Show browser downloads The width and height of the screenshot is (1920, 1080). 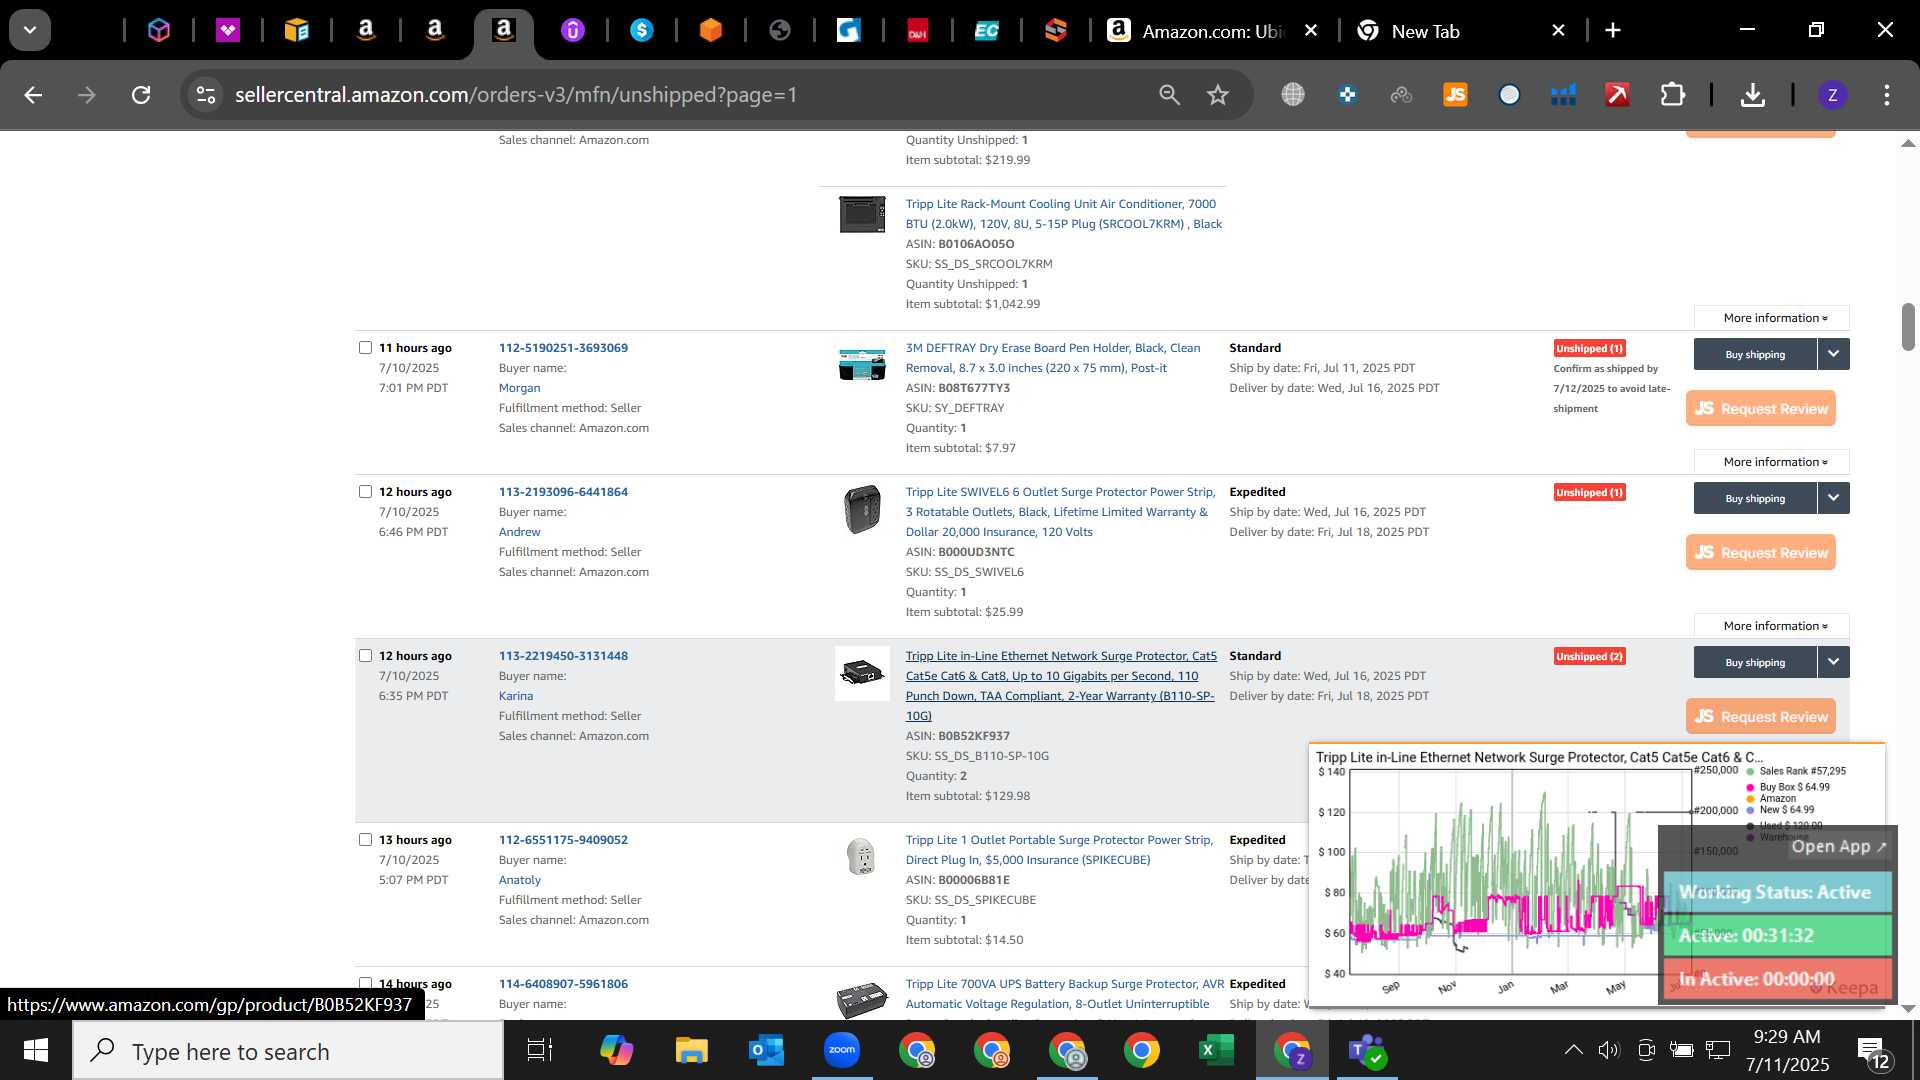(x=1752, y=95)
